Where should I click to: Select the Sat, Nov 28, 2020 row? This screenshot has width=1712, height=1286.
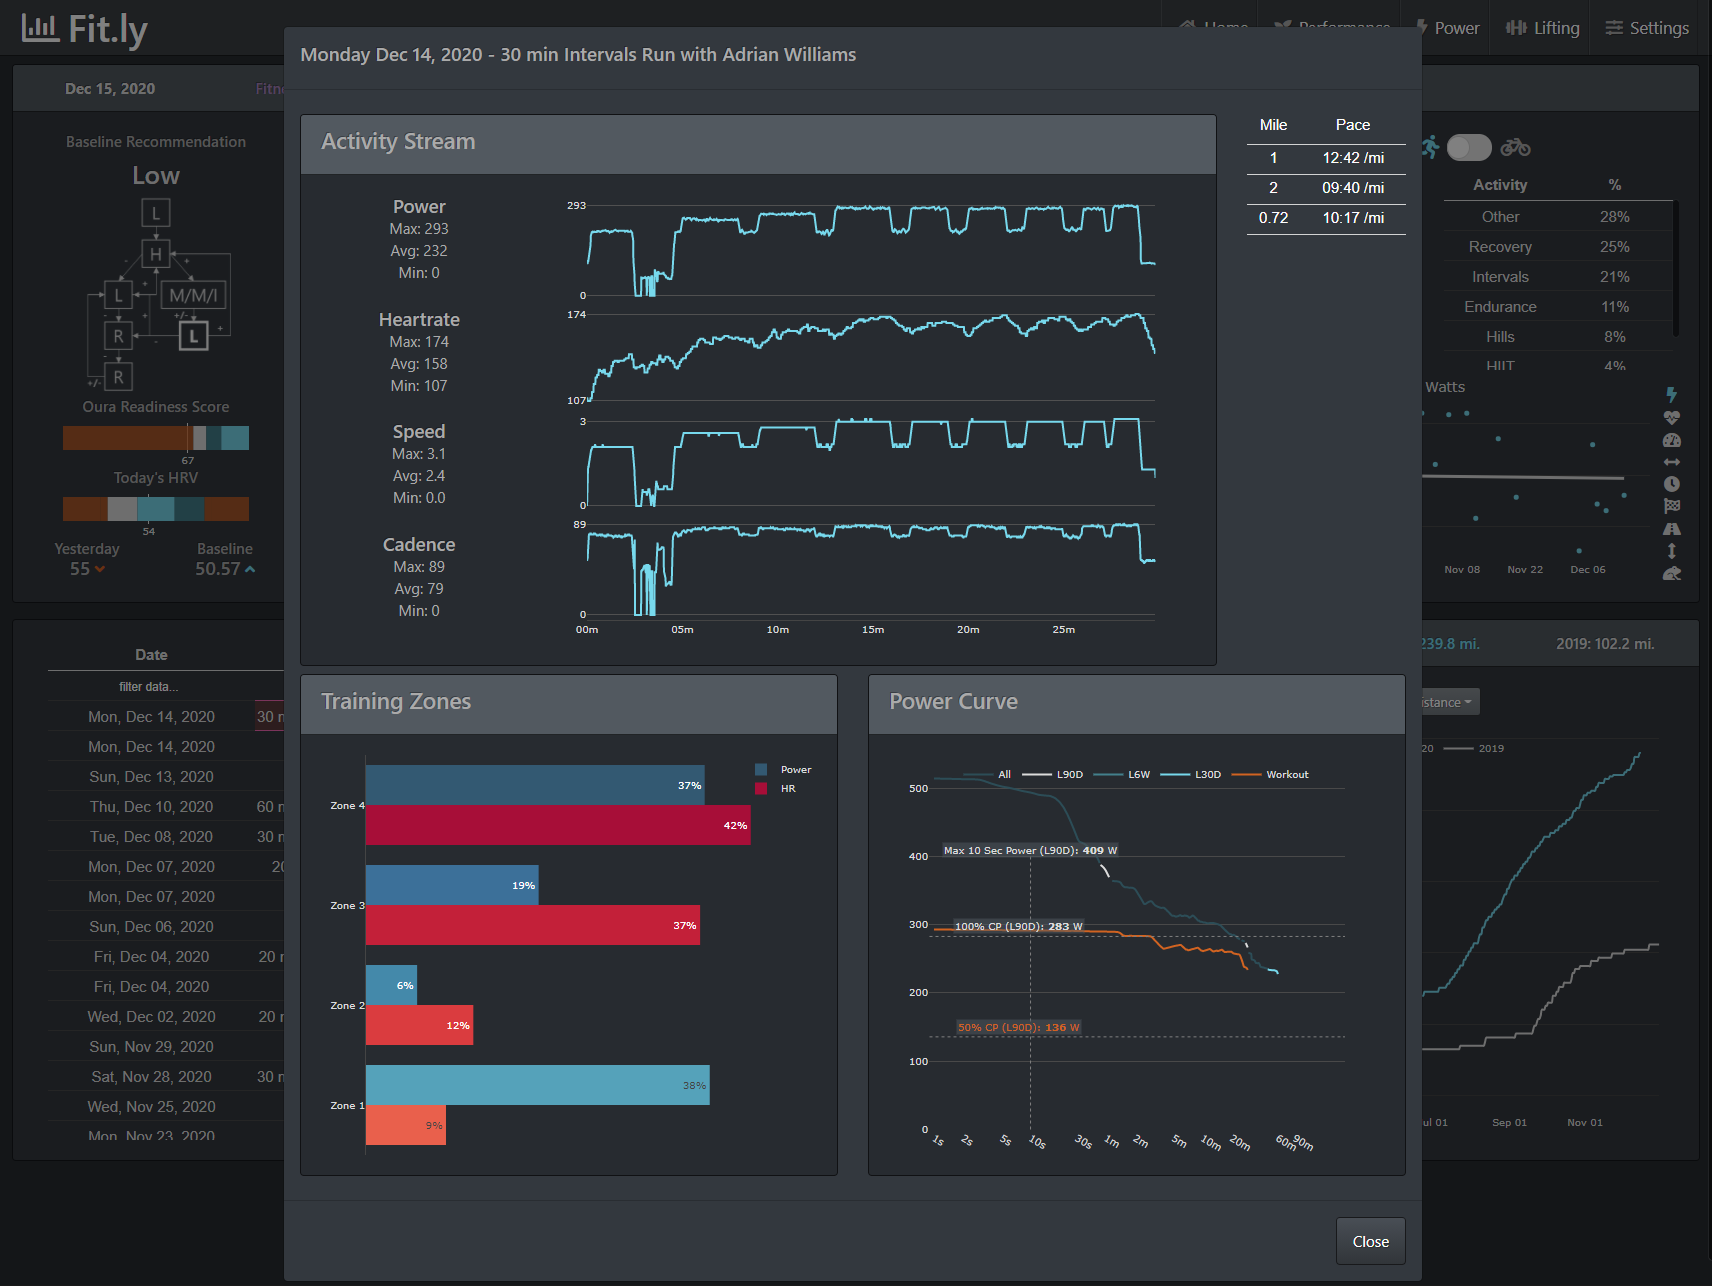151,1077
